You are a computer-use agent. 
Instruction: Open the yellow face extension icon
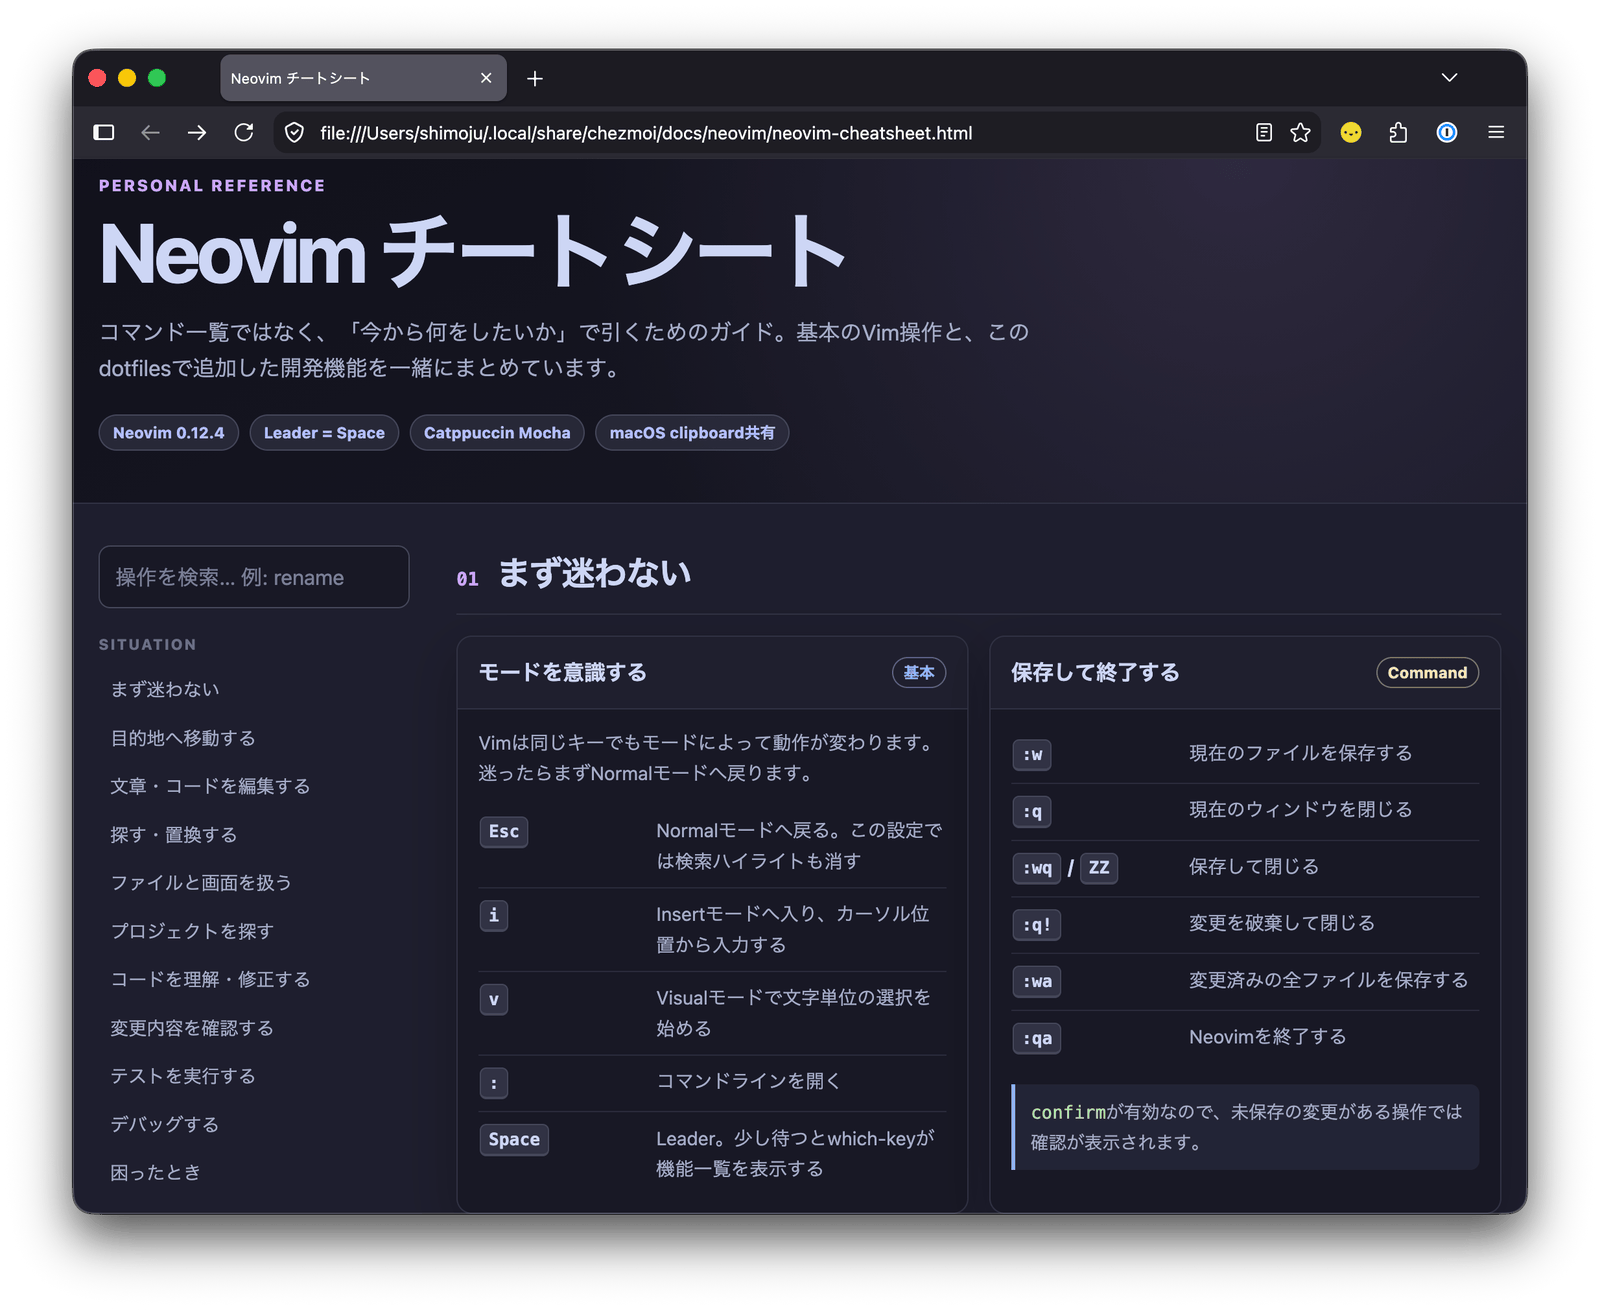click(1351, 133)
